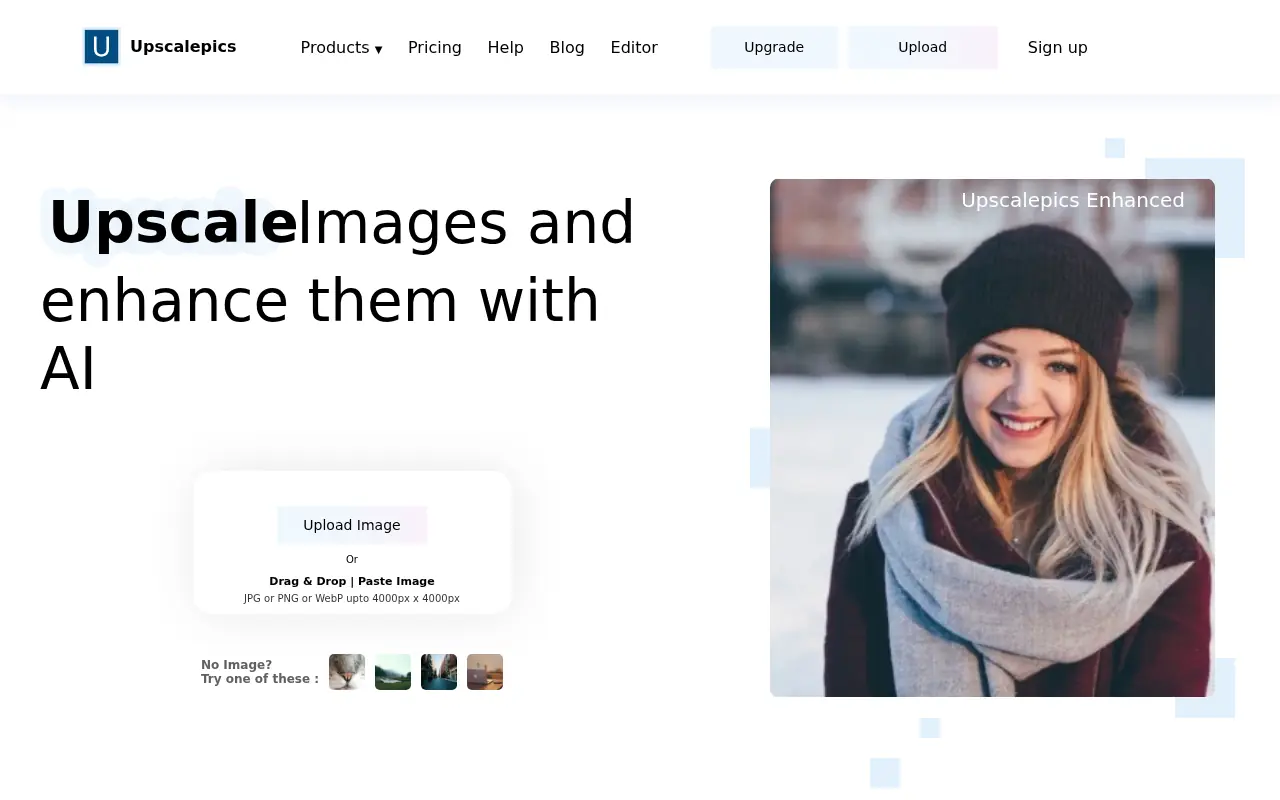Click the Upload button in navbar
Screen dimensions: 1280x800
coord(922,47)
